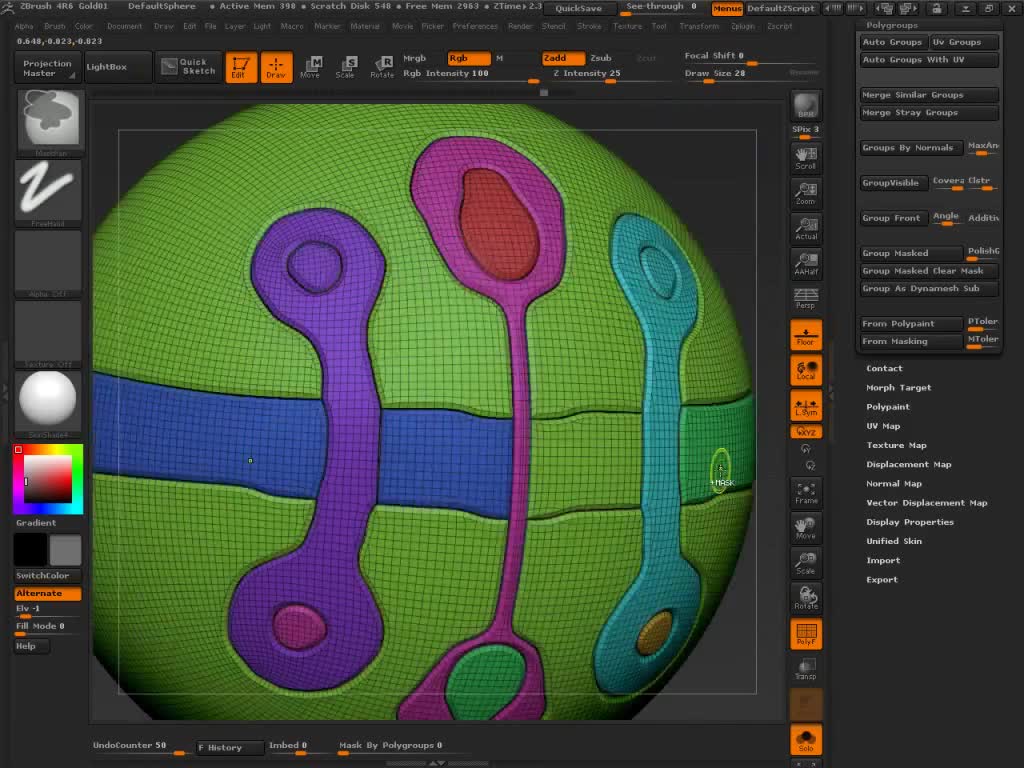This screenshot has width=1024, height=768.
Task: Click the Actual size icon
Action: (x=805, y=228)
